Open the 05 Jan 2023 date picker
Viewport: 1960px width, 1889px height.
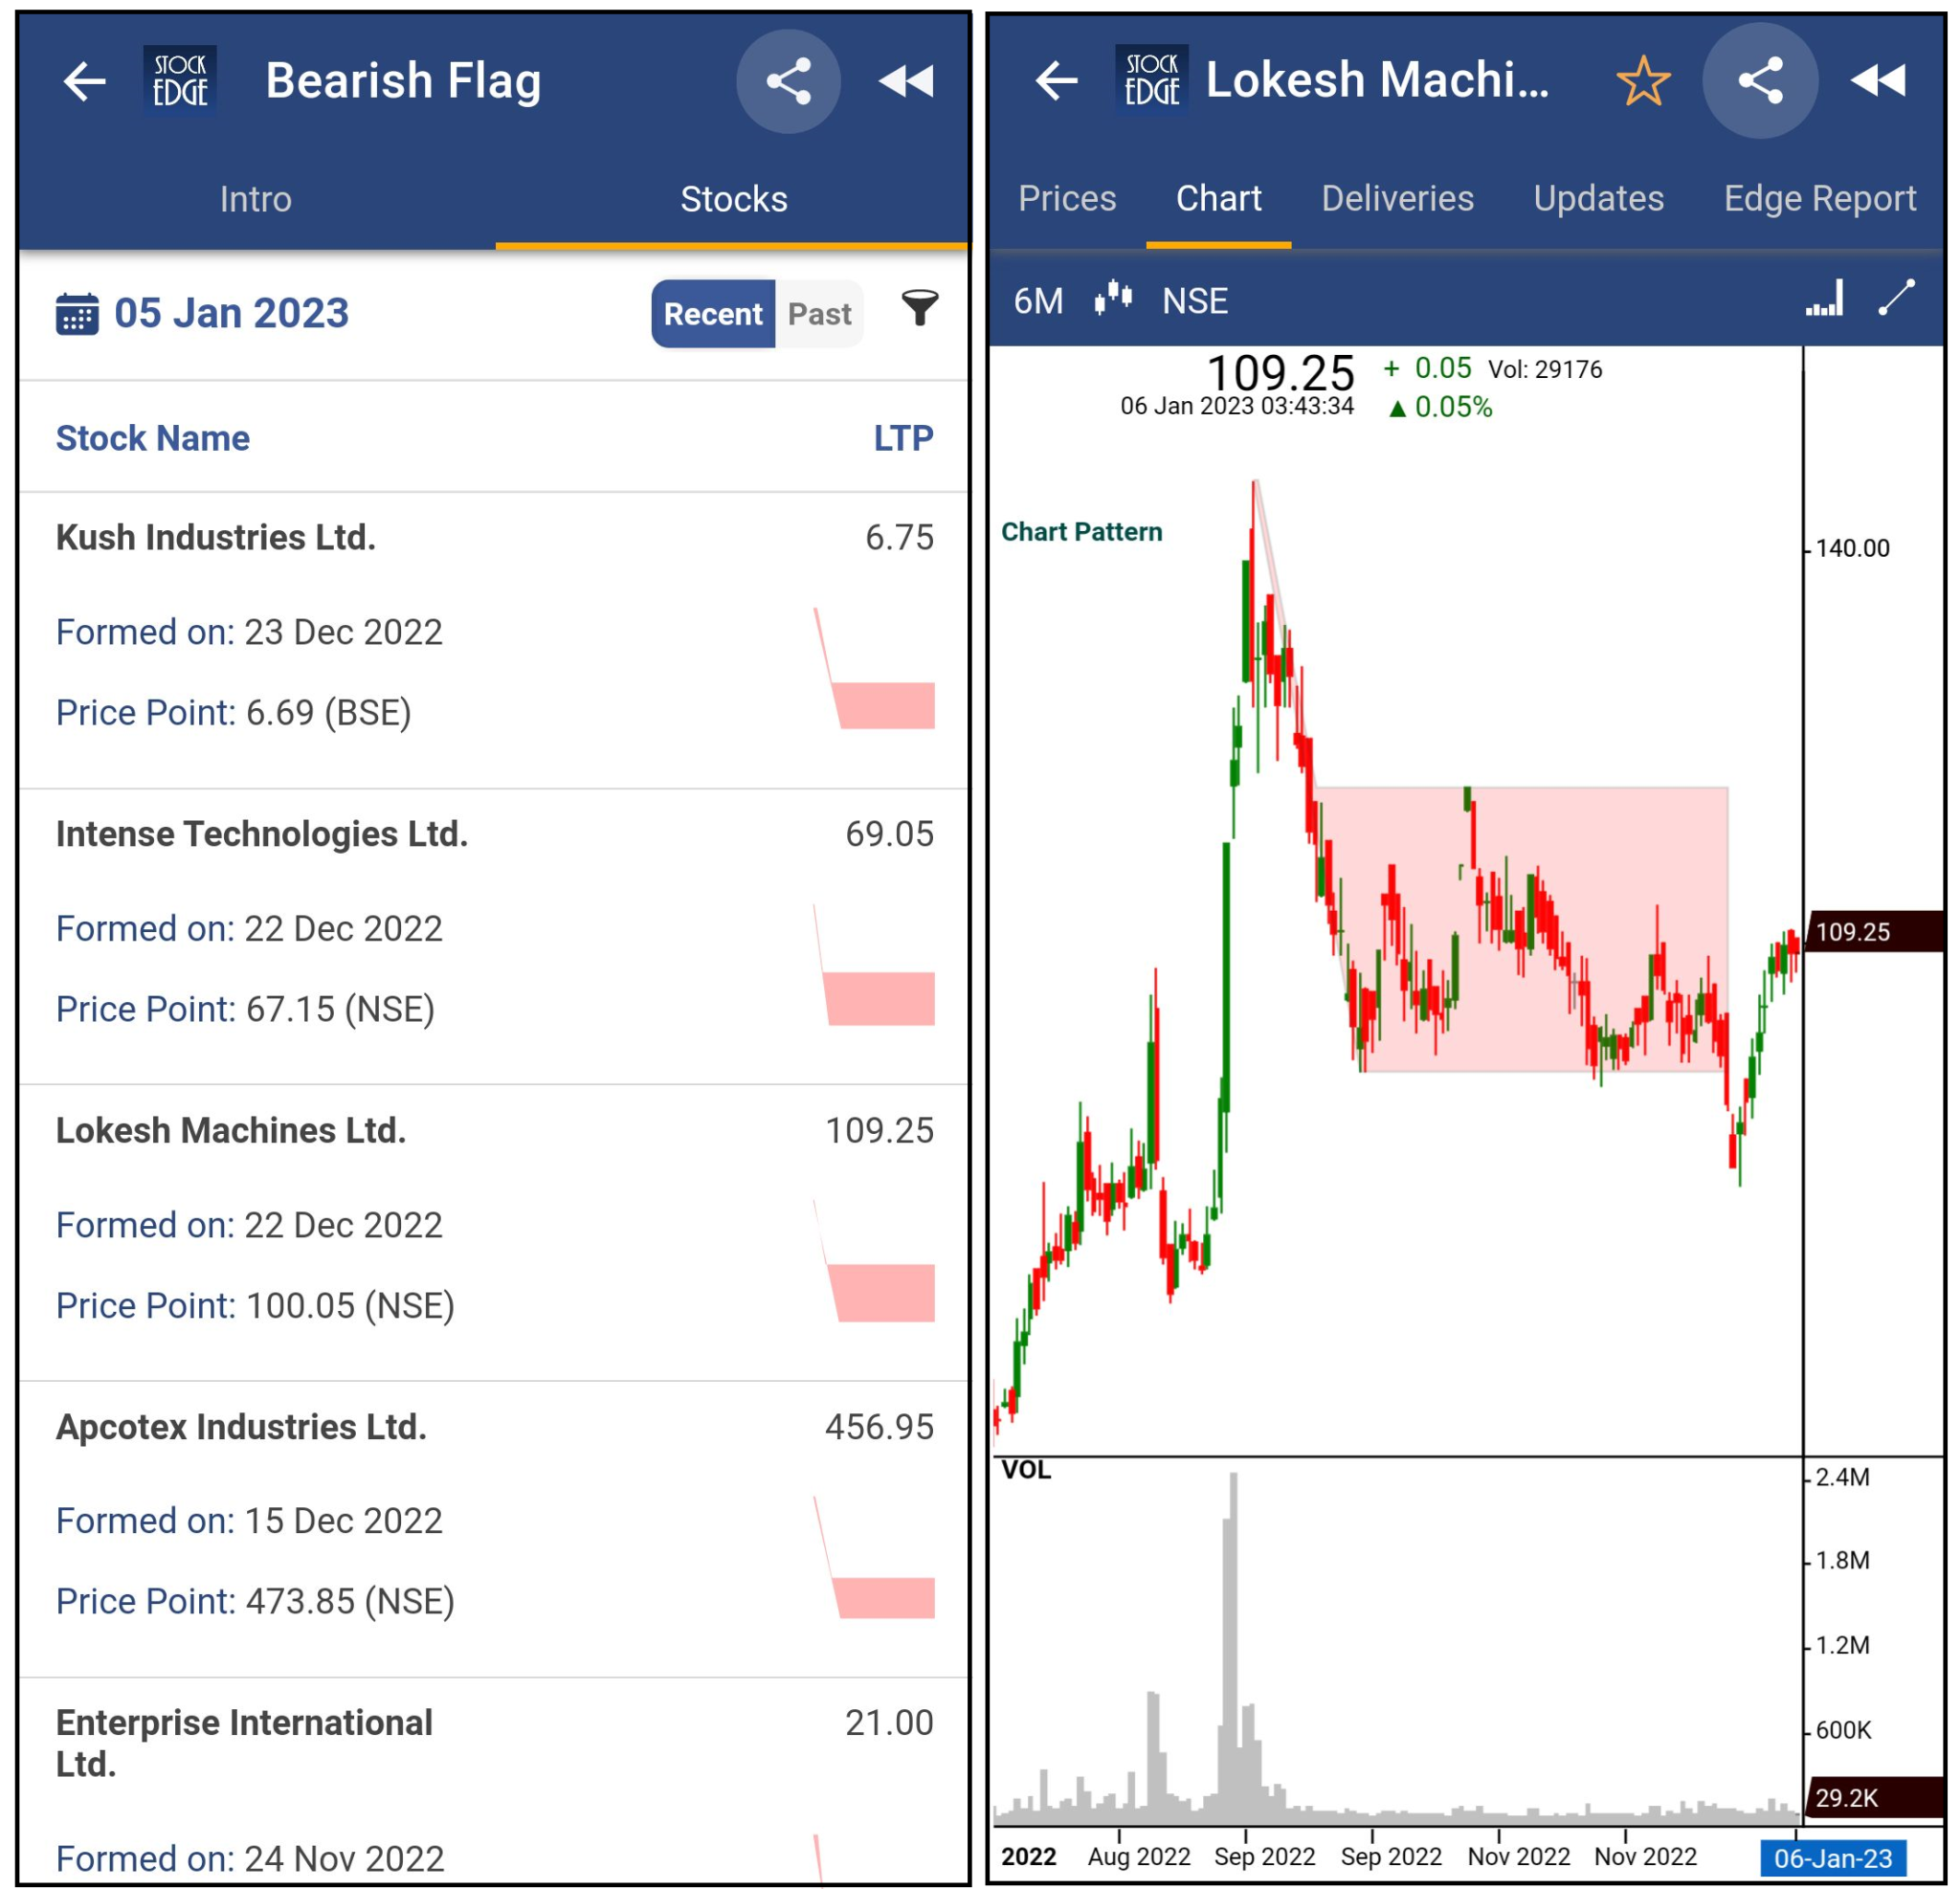coord(230,312)
